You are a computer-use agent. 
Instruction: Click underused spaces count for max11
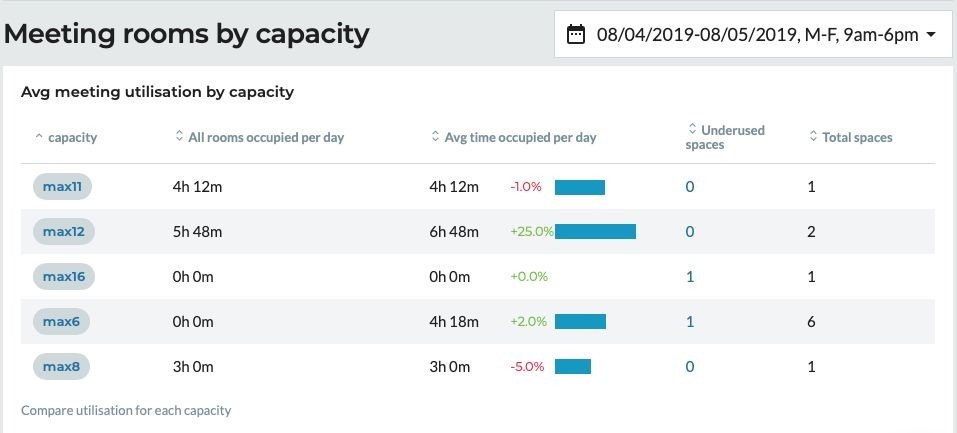pyautogui.click(x=690, y=187)
